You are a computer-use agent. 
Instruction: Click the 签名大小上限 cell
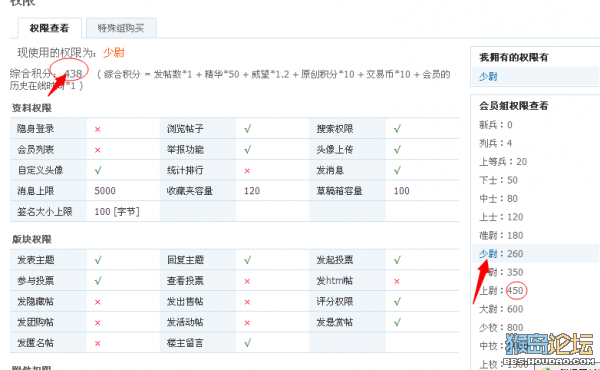click(48, 211)
